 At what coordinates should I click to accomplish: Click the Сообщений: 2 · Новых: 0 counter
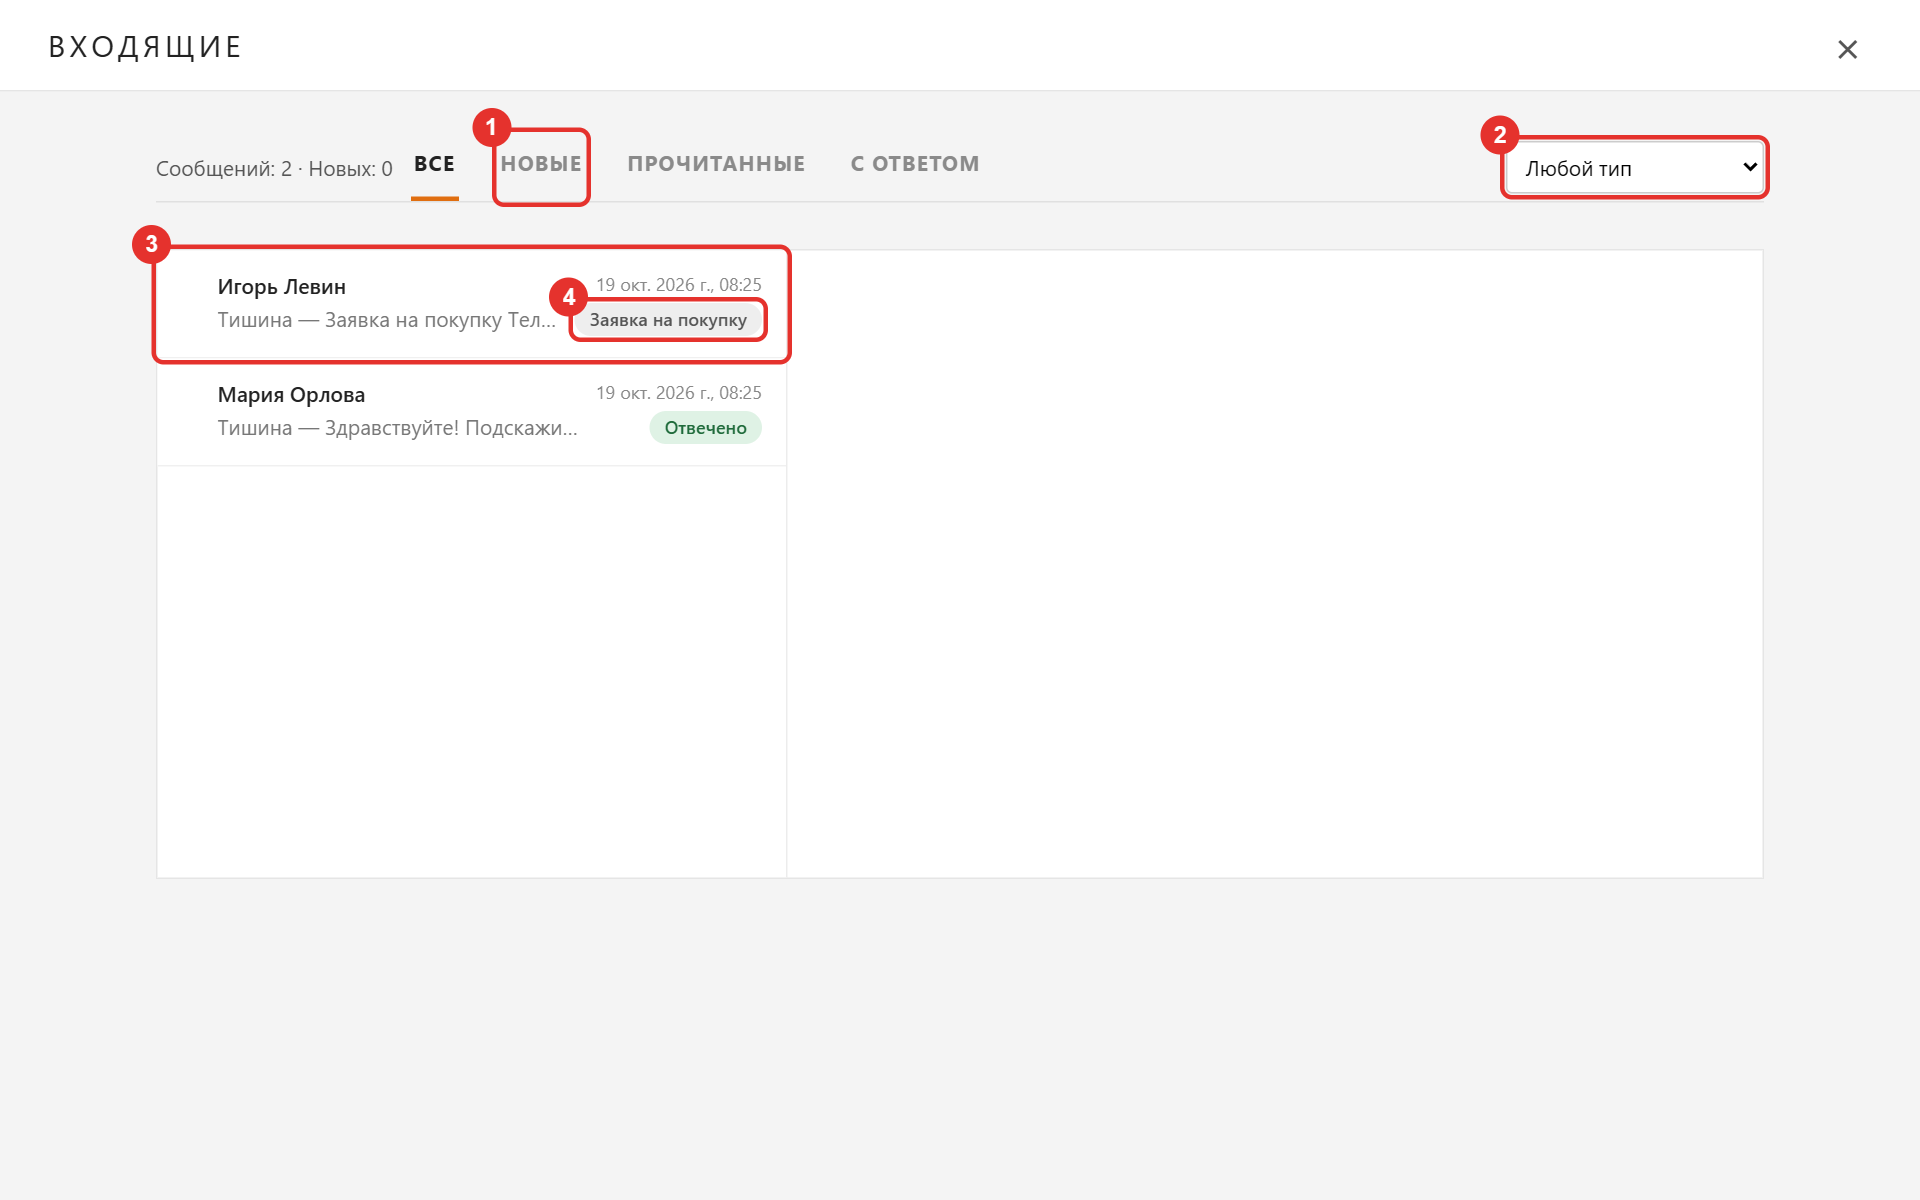coord(274,169)
